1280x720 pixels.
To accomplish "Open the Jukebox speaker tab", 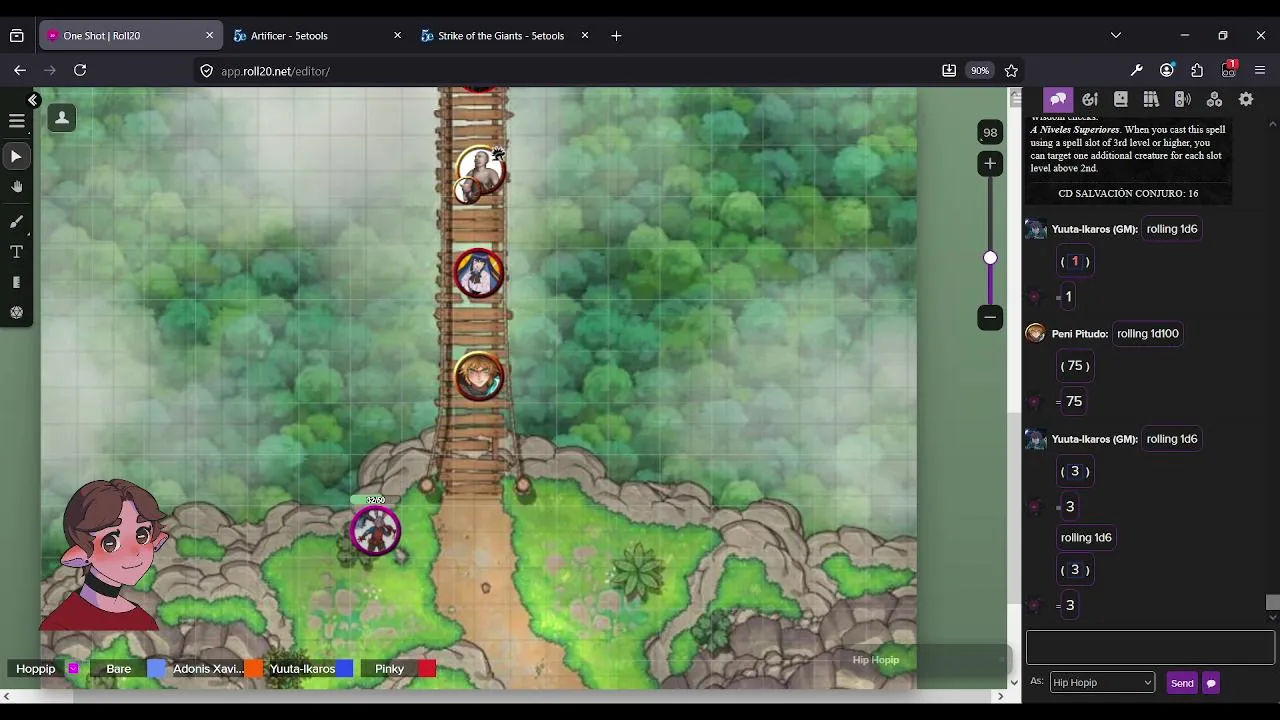I will [x=1183, y=99].
